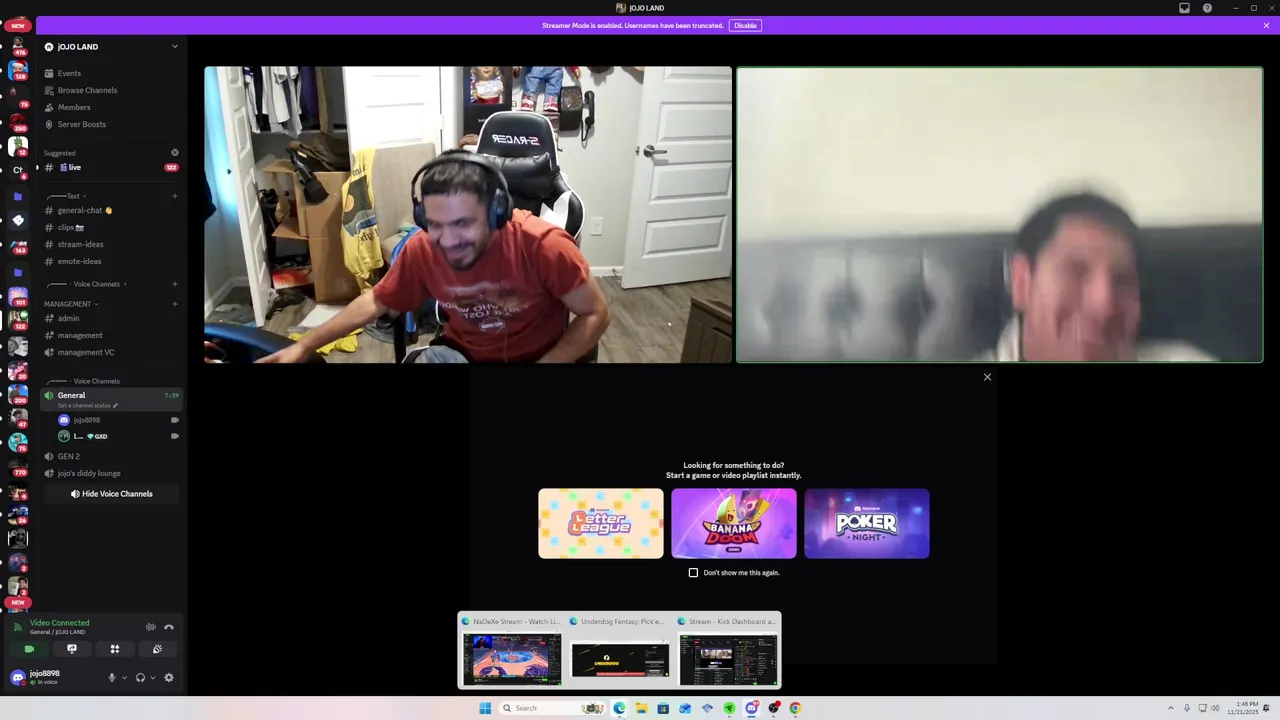Image resolution: width=1280 pixels, height=720 pixels.
Task: Switch to Kick Dashboard Edge window preview
Action: [x=728, y=650]
